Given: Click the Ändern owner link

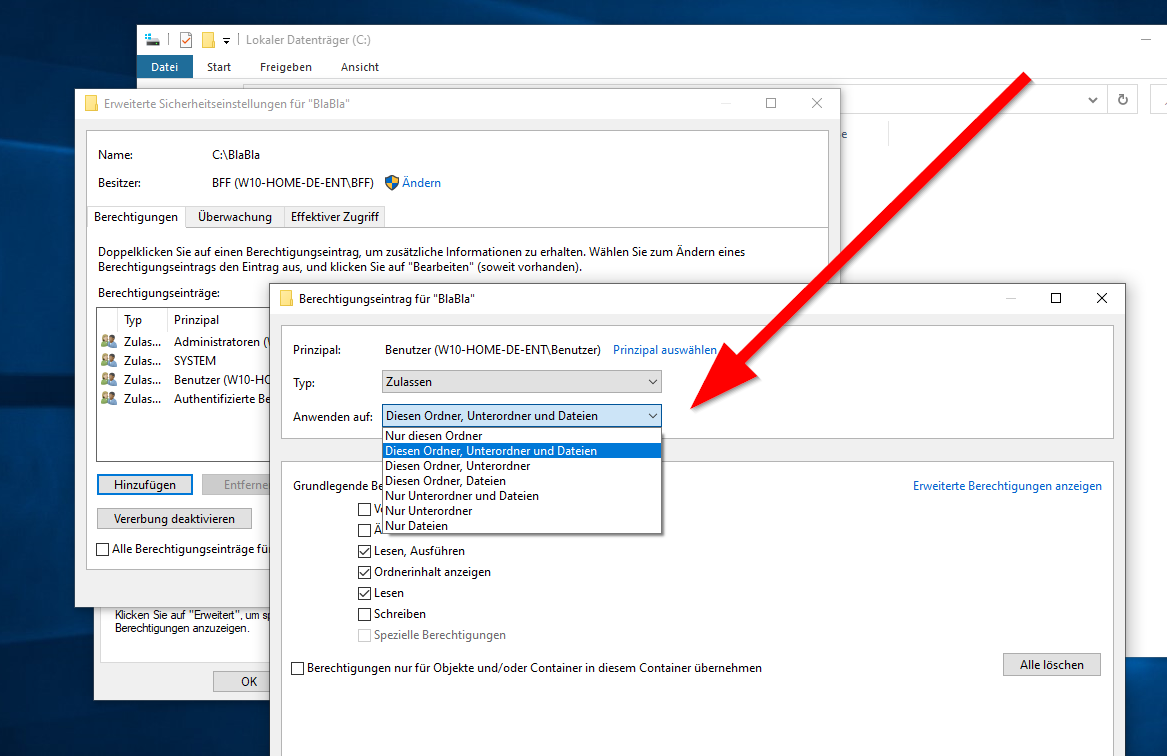Looking at the screenshot, I should 421,182.
